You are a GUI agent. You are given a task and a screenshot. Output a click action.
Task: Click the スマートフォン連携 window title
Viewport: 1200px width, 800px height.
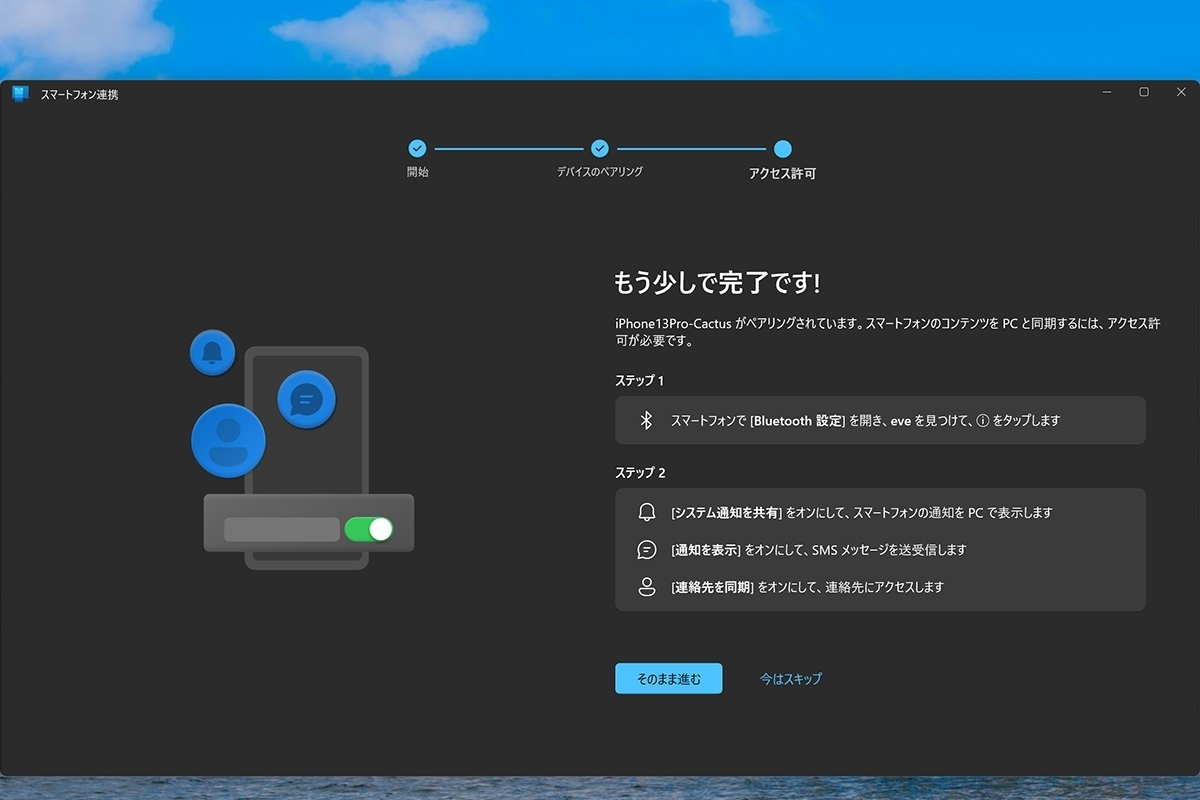click(79, 95)
